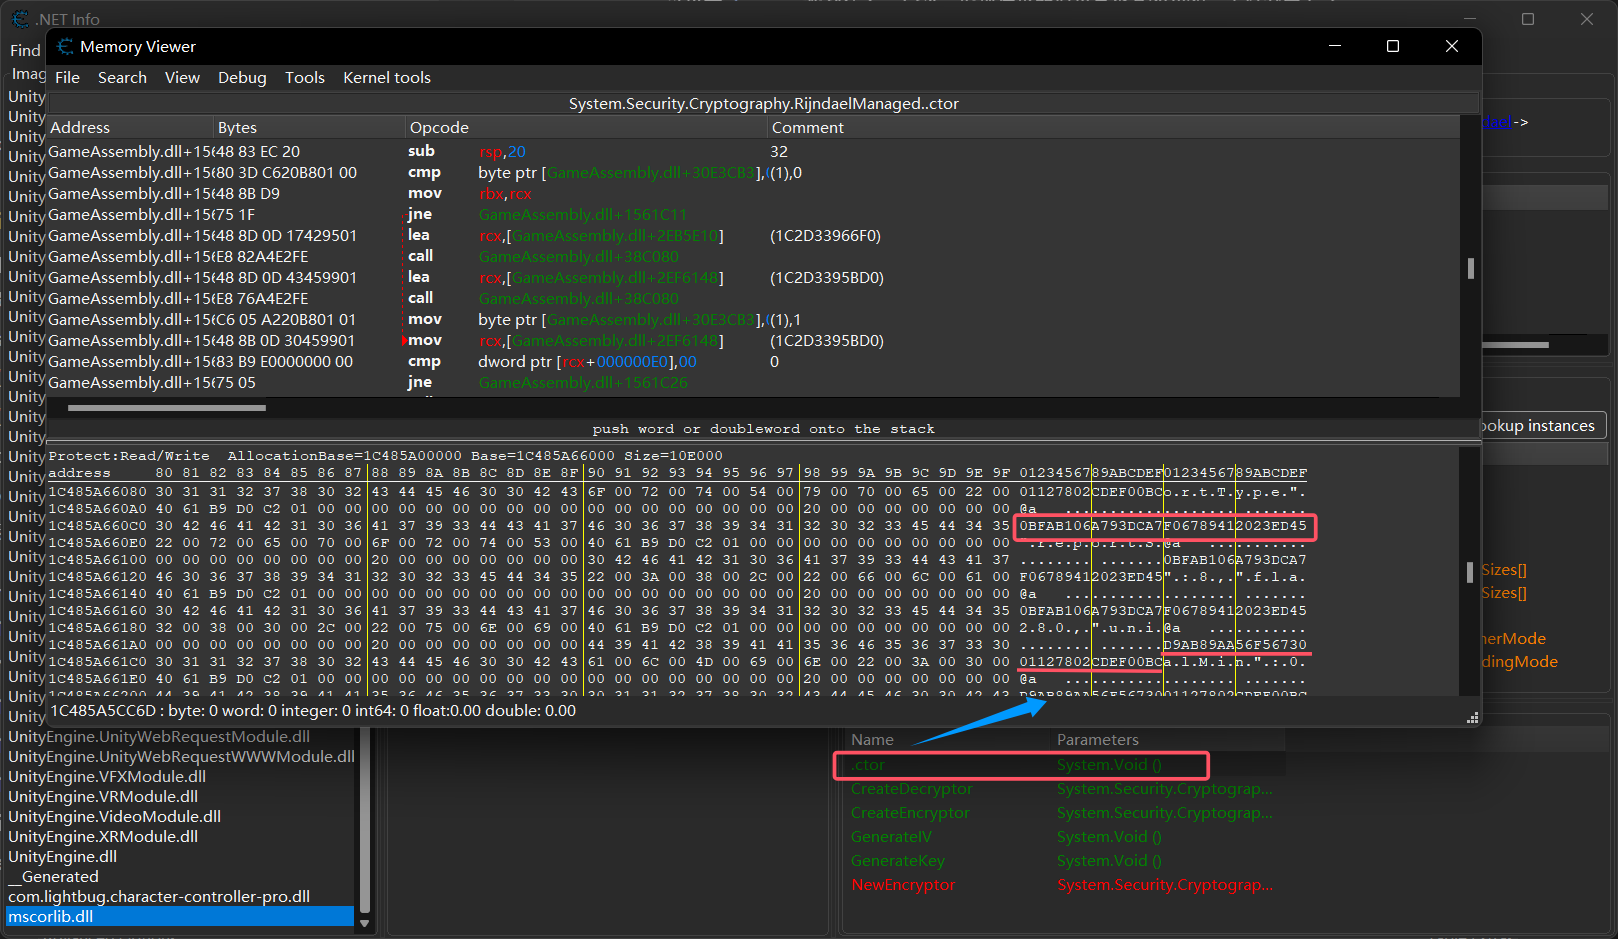Minimize the Memory Viewer window

[x=1335, y=46]
